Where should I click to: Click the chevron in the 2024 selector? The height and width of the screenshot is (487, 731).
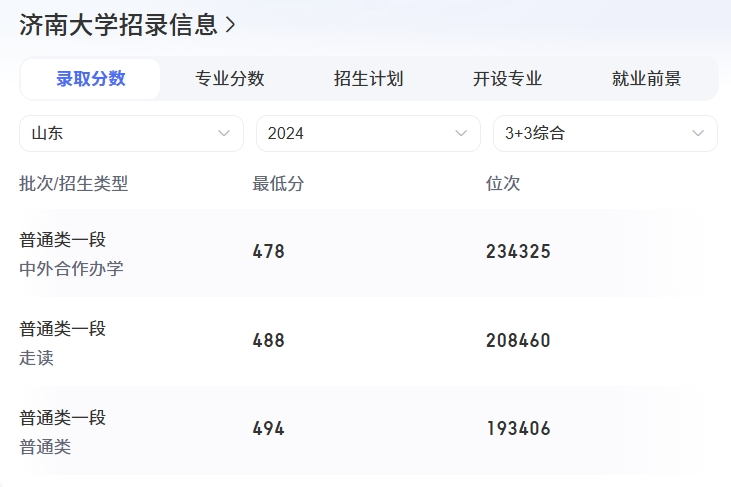pos(461,133)
